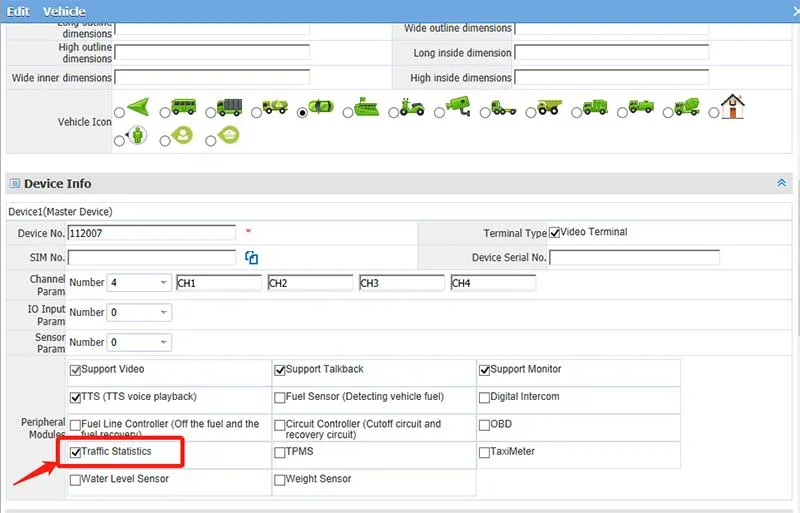Toggle the Video Terminal checkbox
The image size is (800, 513).
click(555, 232)
